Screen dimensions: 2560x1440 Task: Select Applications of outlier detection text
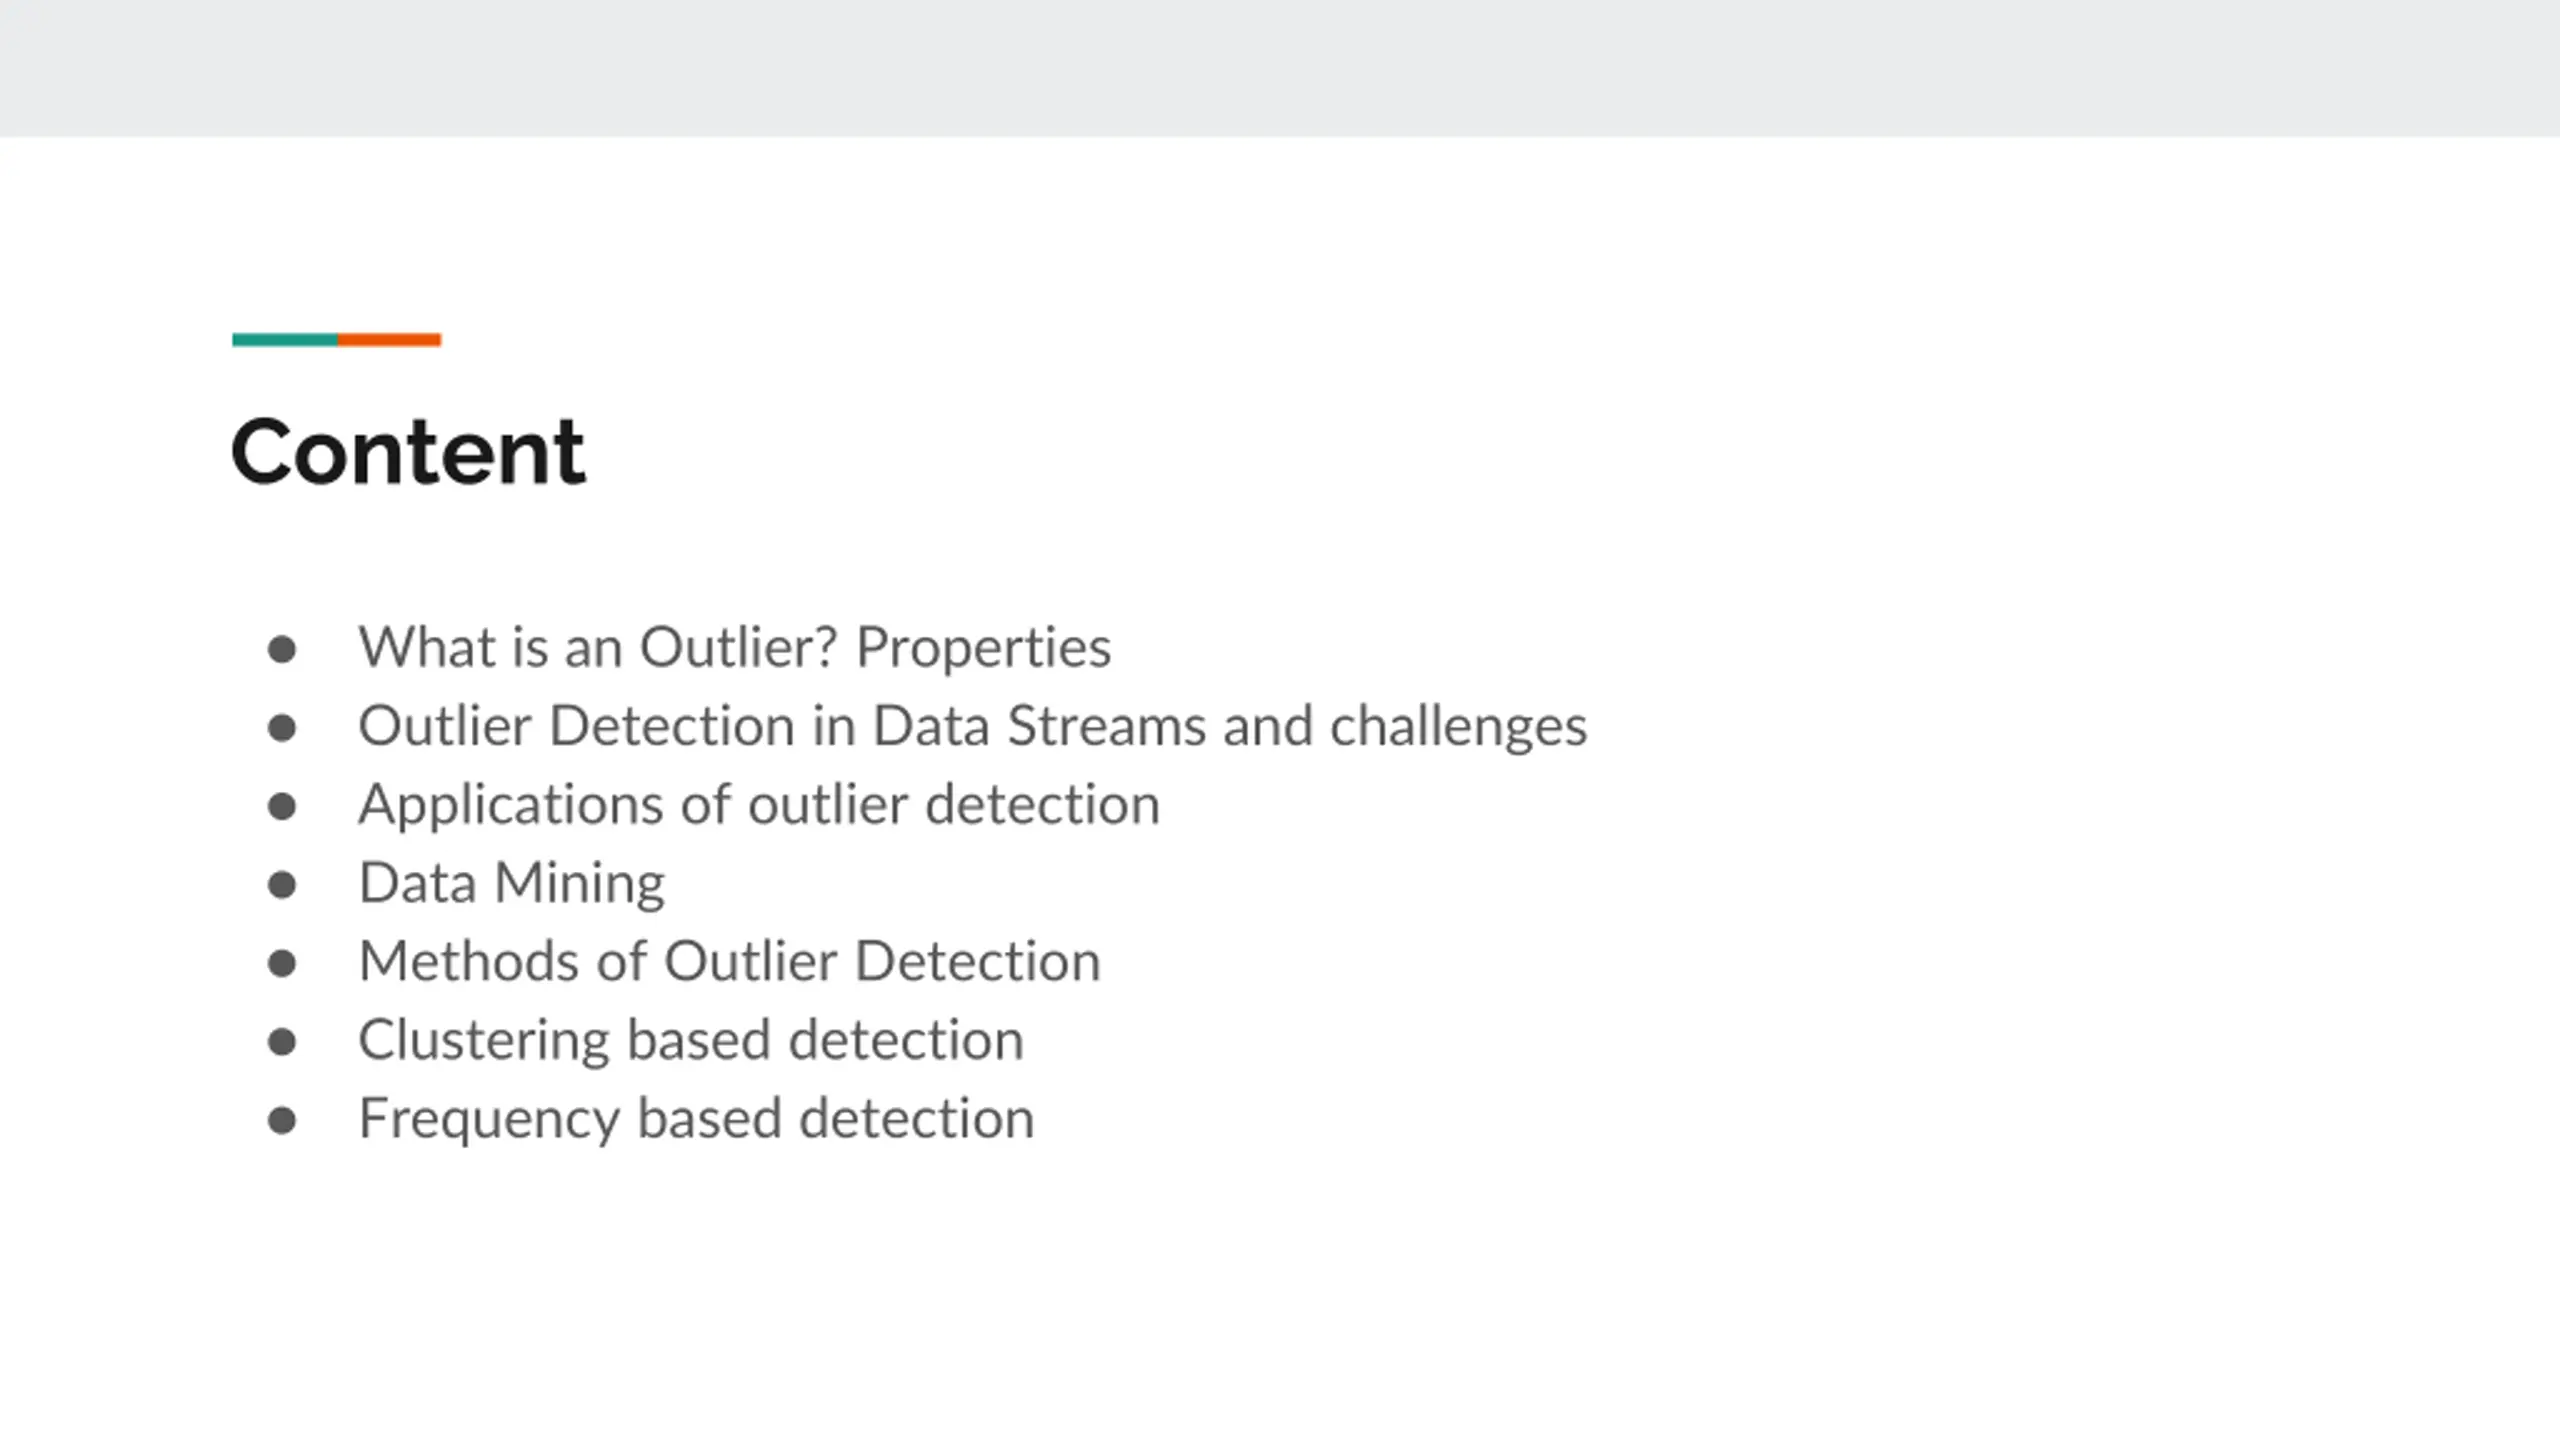[x=760, y=805]
